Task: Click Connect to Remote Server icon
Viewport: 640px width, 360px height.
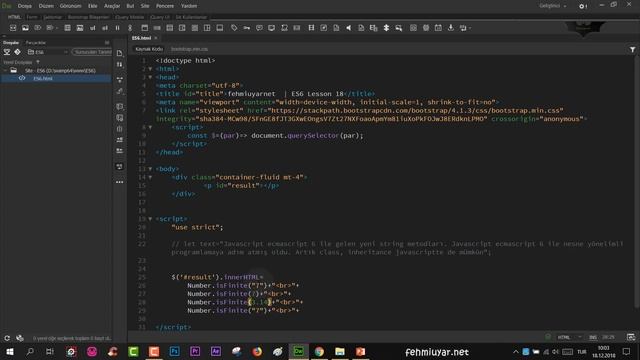Action: coord(7,52)
